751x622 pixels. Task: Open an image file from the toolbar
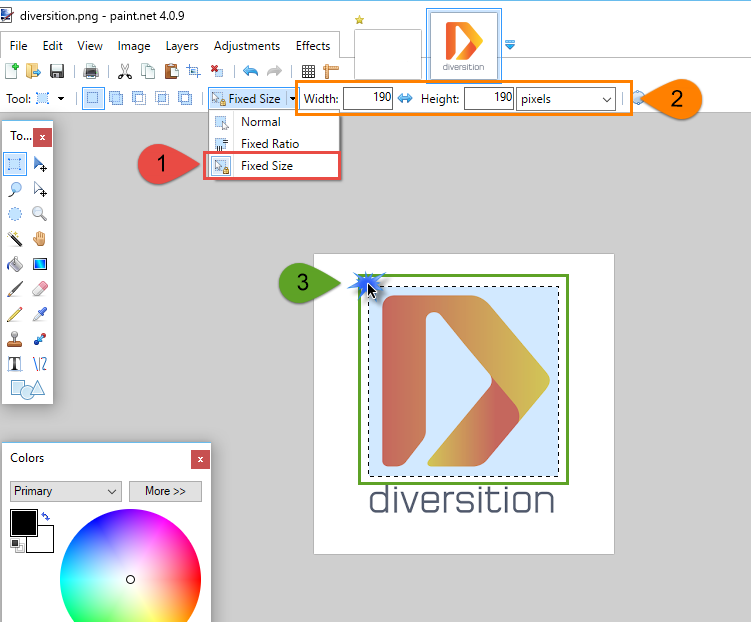click(x=33, y=71)
